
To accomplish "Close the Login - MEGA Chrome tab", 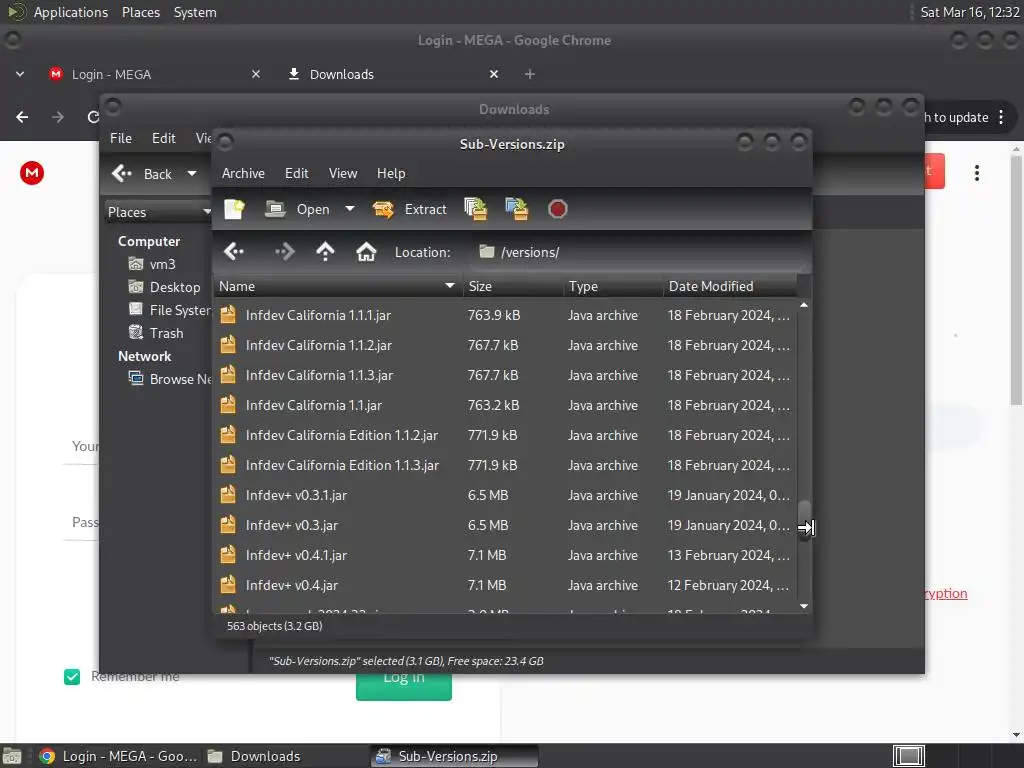I will (x=256, y=74).
